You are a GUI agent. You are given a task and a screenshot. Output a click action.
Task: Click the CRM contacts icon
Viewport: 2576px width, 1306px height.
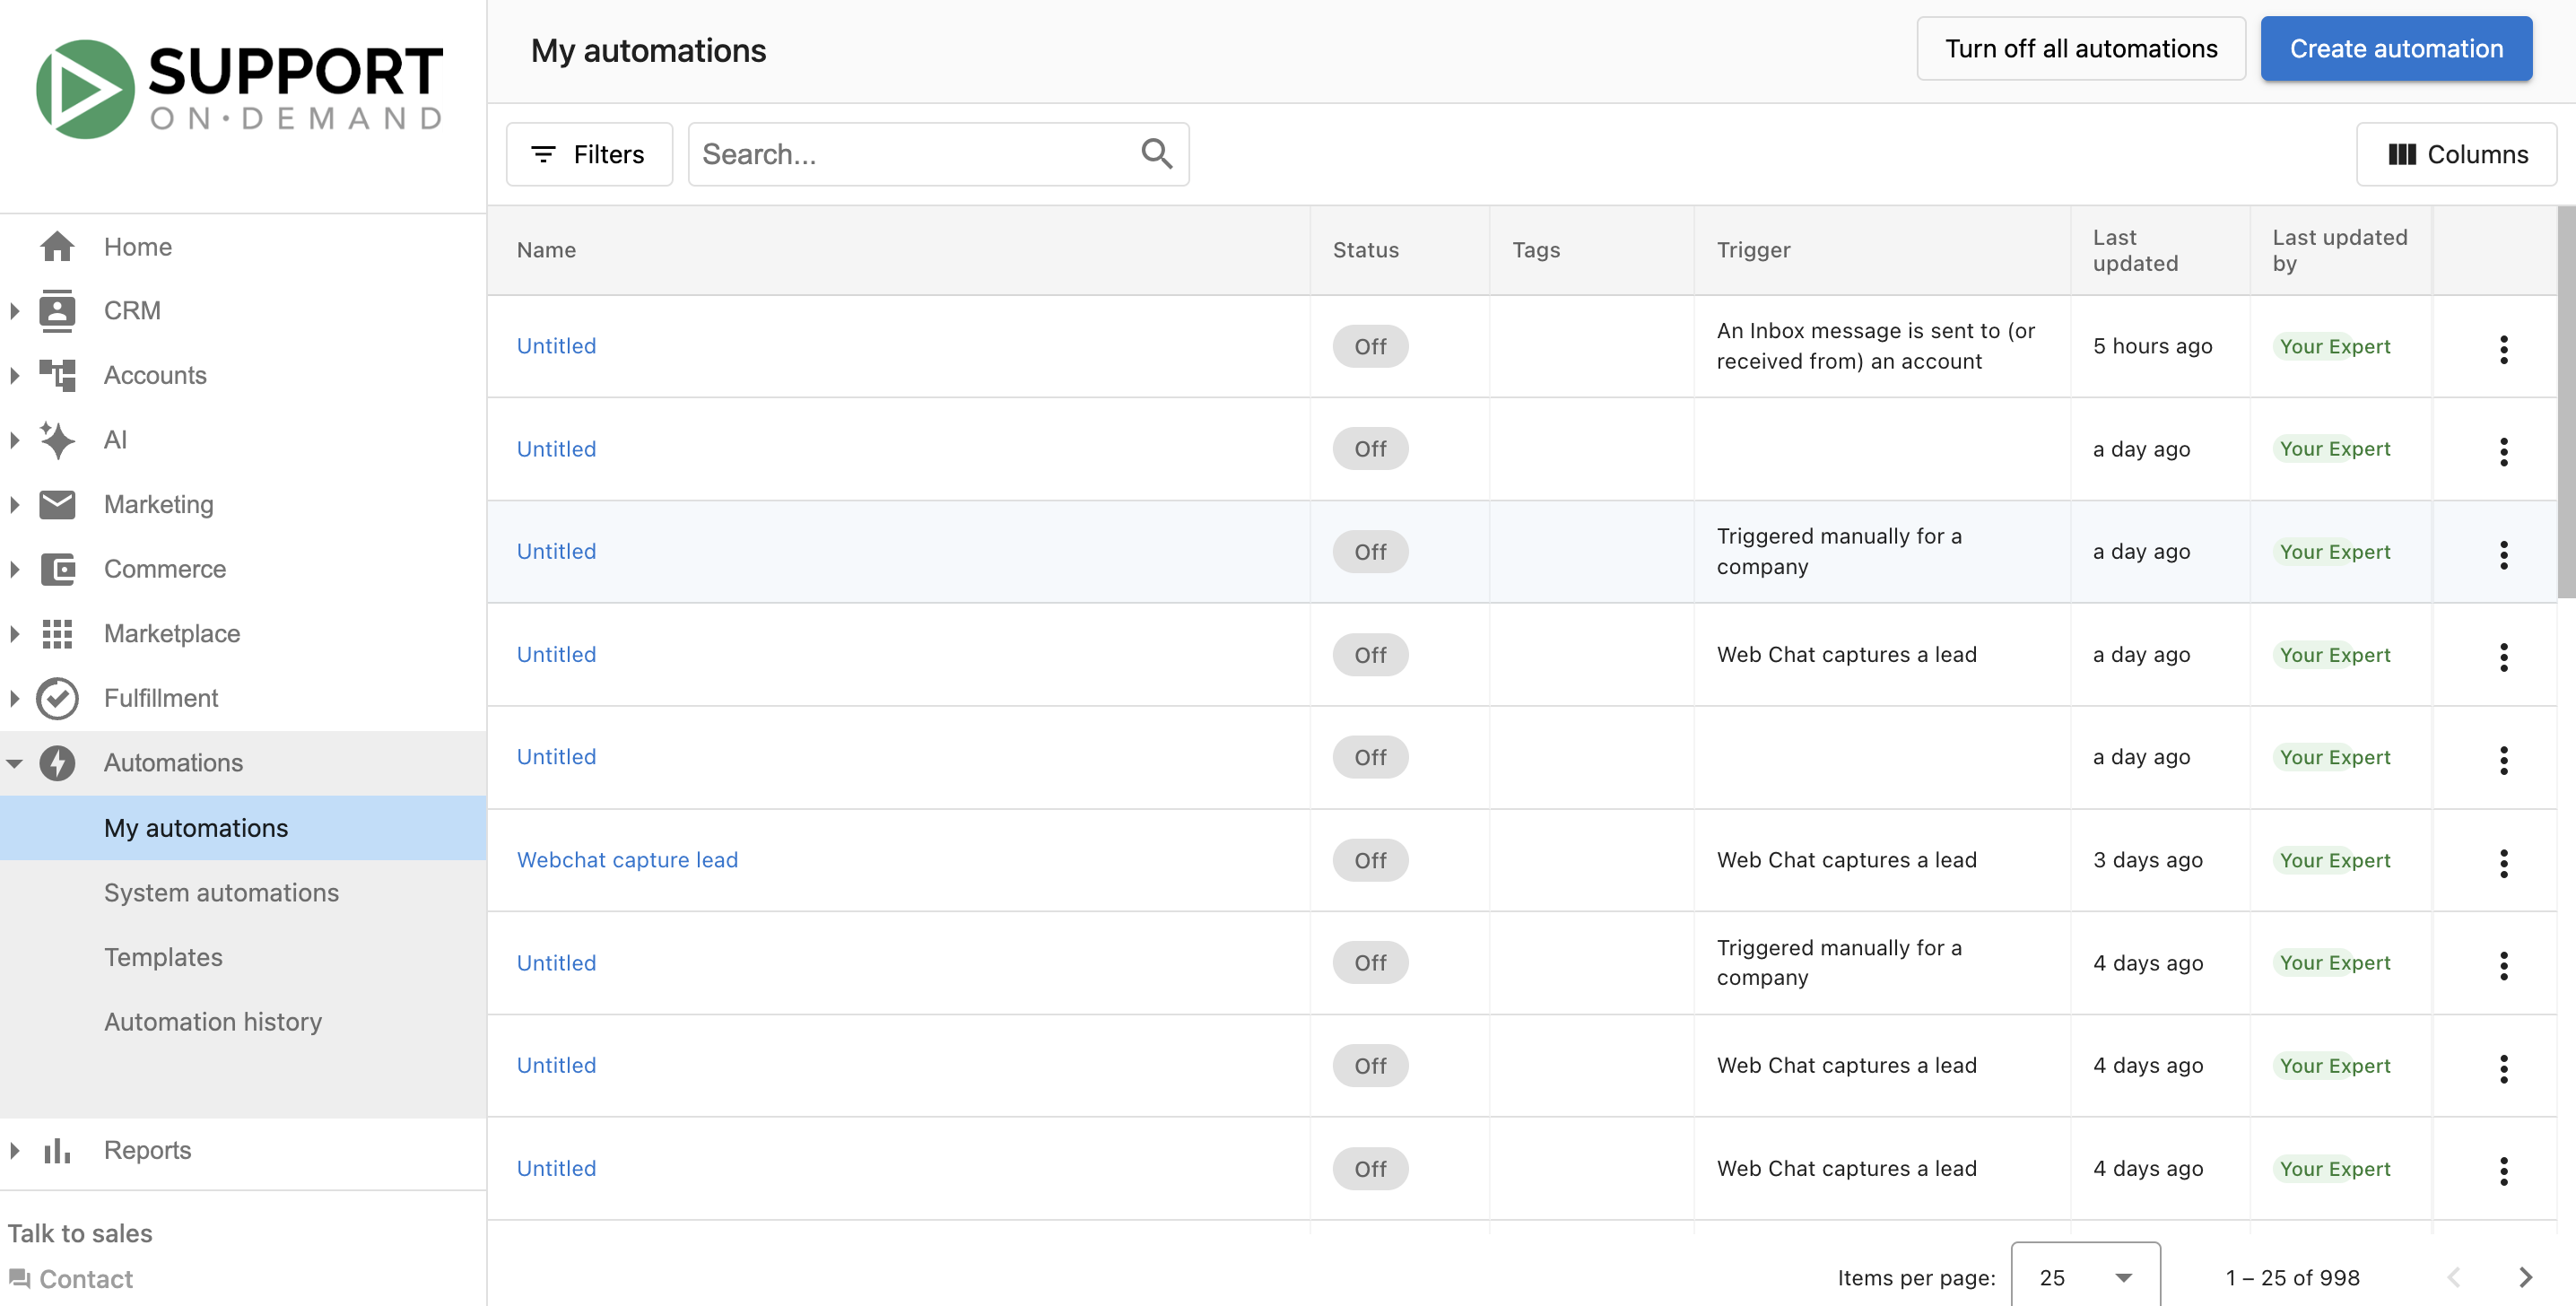[x=57, y=311]
